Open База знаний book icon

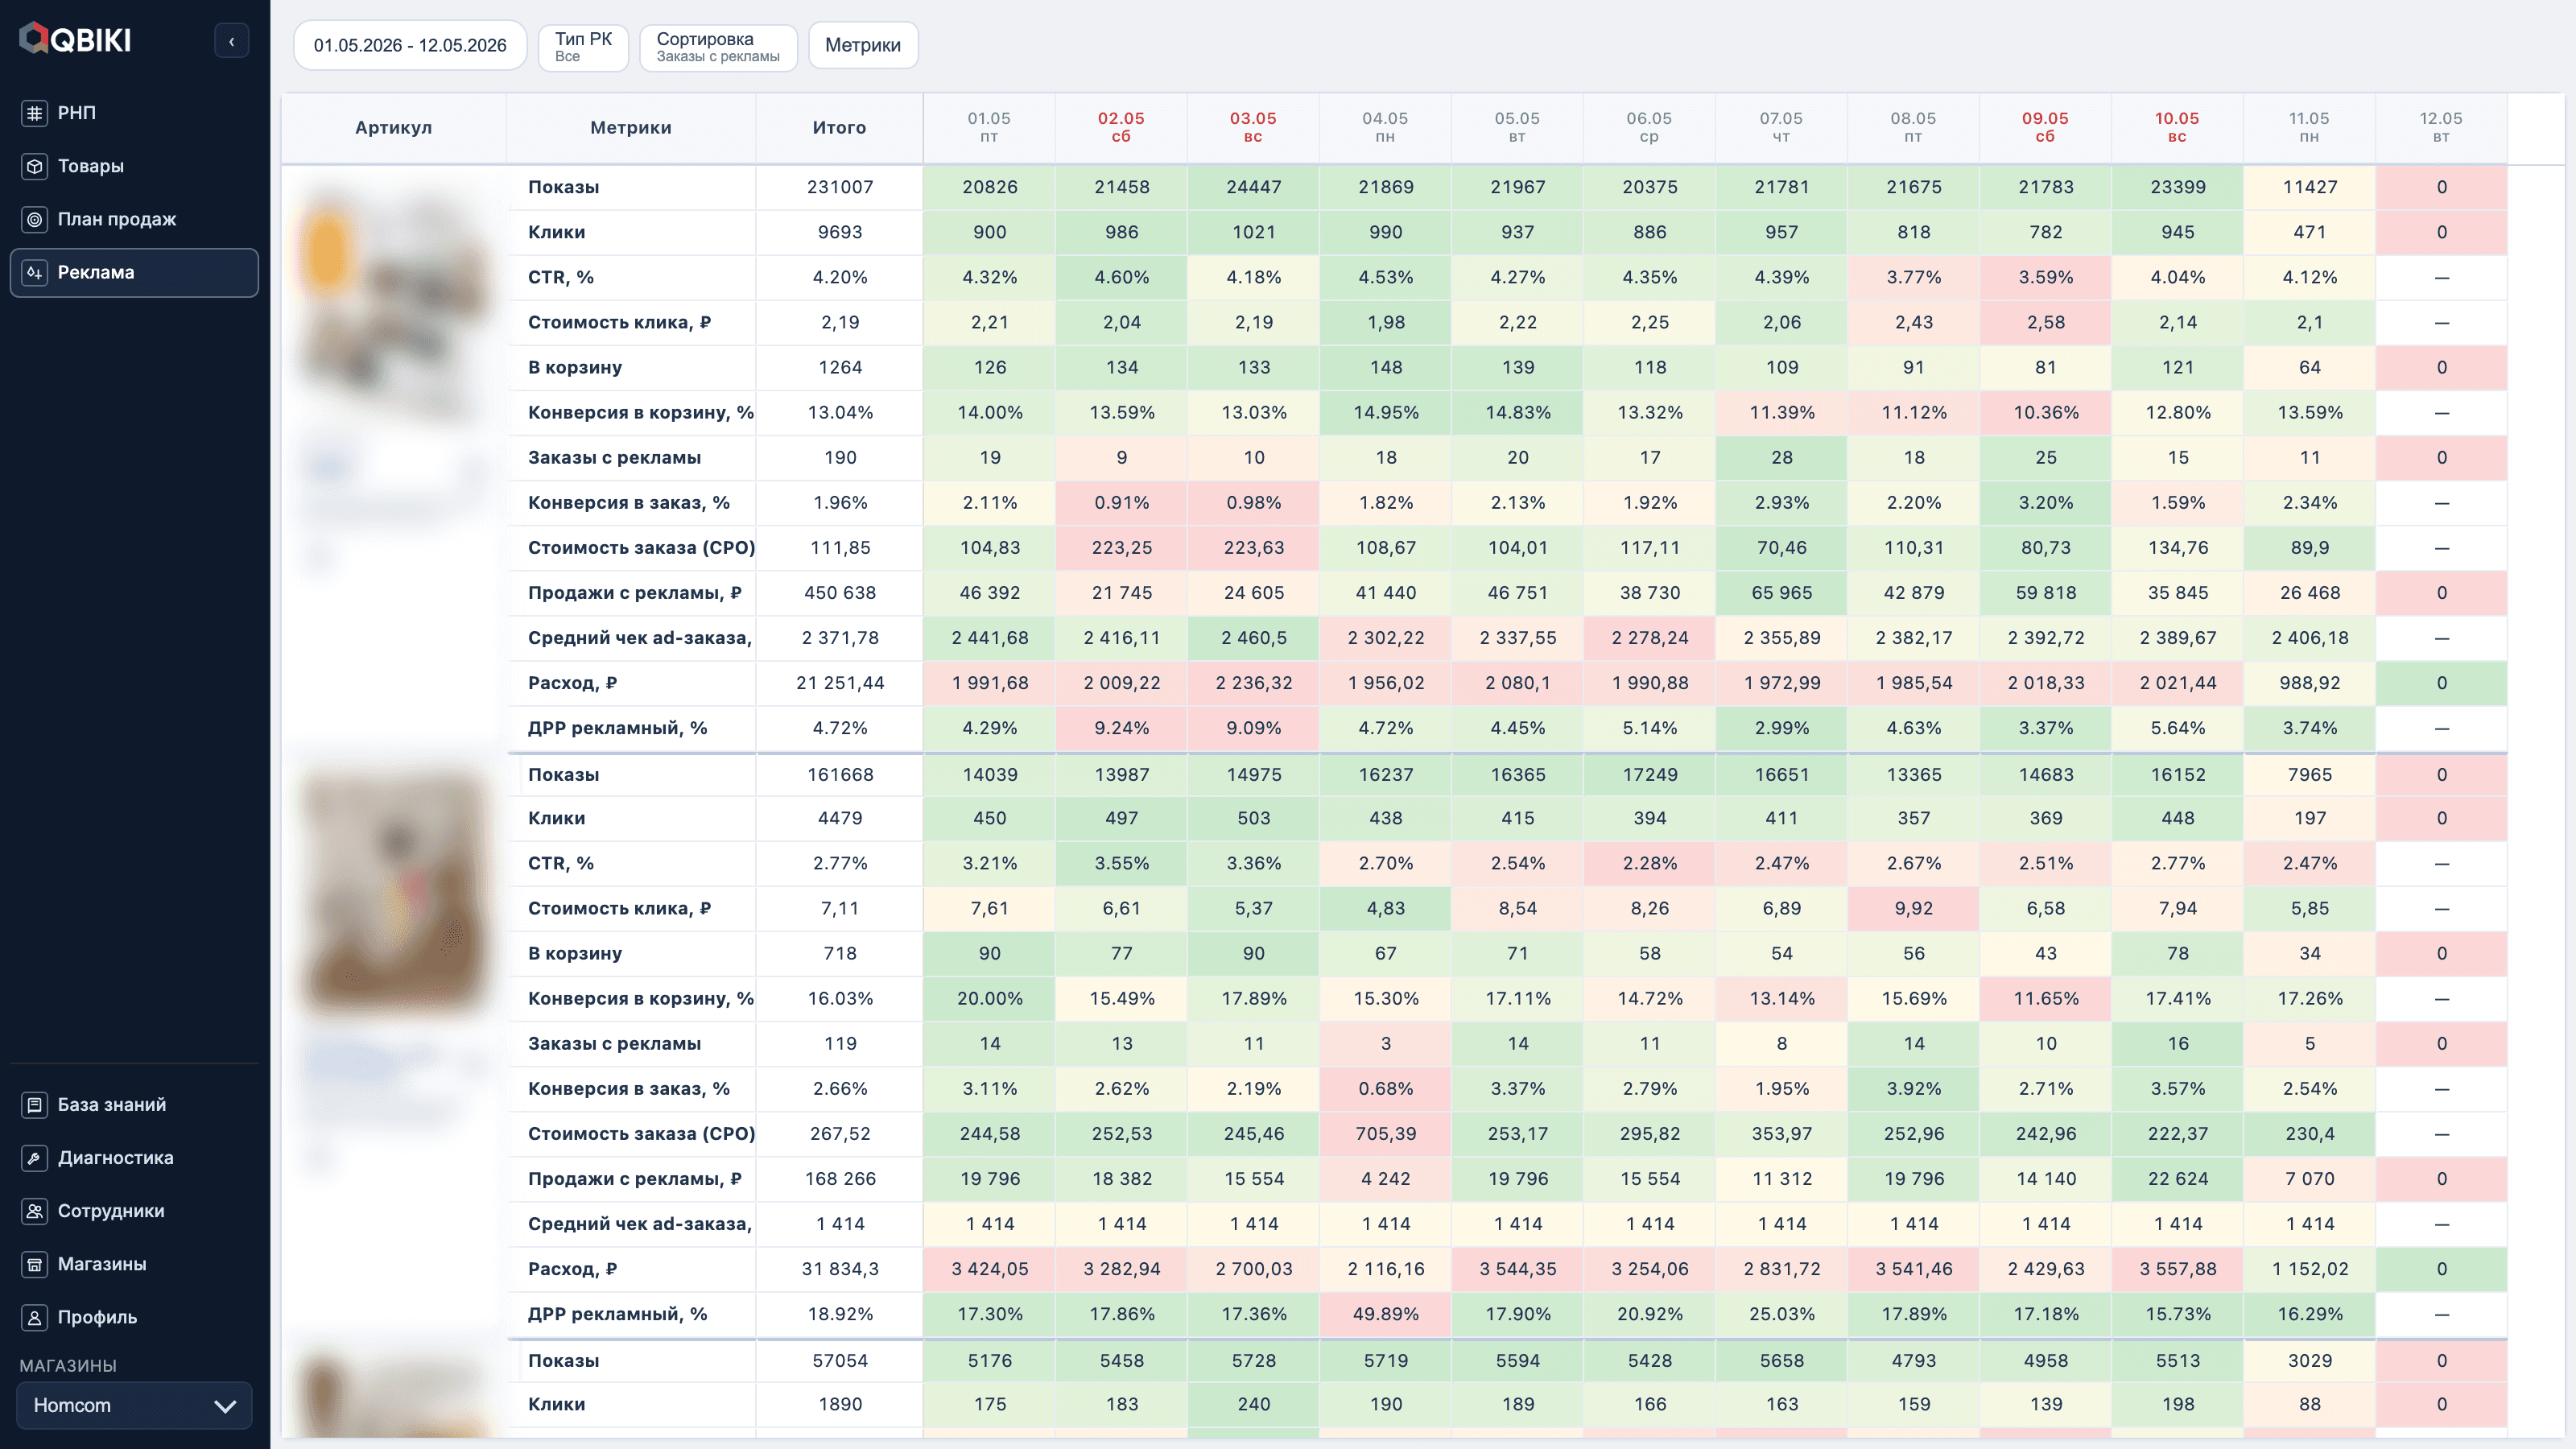click(35, 1105)
